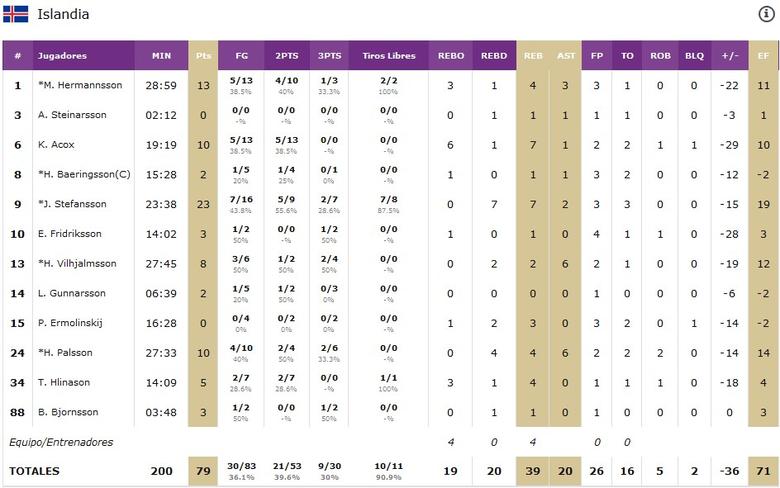Click the info icon top right
The width and height of the screenshot is (780, 488).
(x=766, y=13)
